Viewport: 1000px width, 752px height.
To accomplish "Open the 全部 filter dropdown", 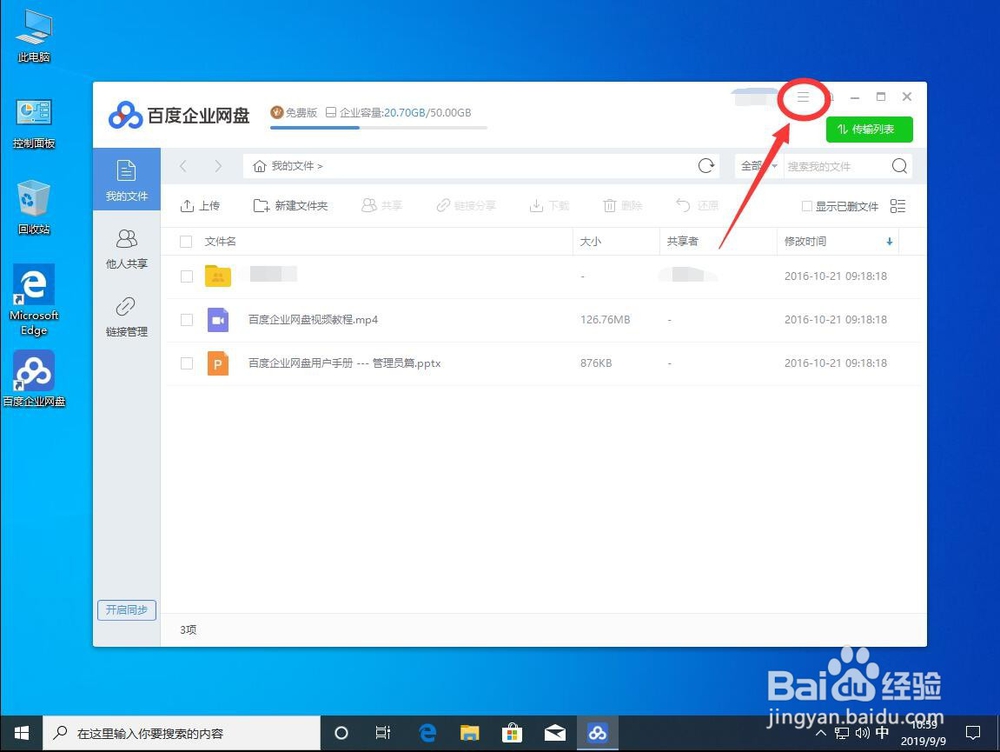I will click(x=759, y=165).
